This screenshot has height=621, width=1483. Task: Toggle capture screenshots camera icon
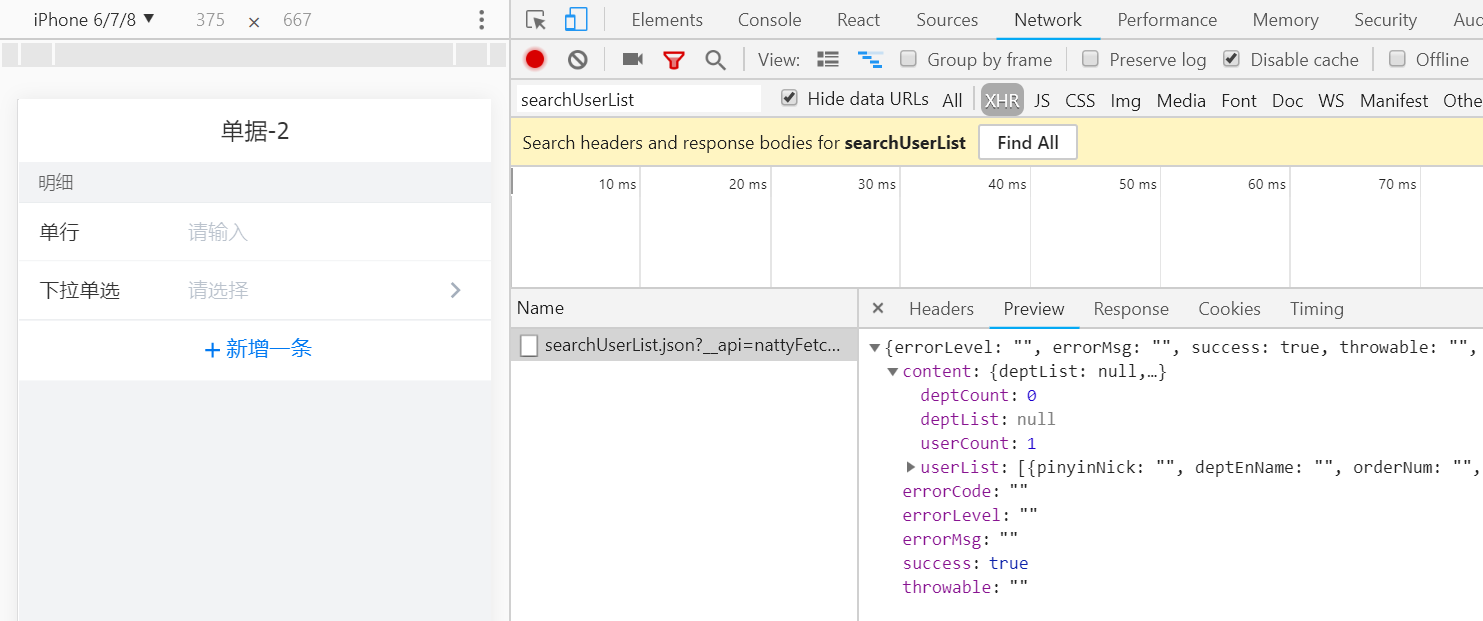(x=632, y=60)
